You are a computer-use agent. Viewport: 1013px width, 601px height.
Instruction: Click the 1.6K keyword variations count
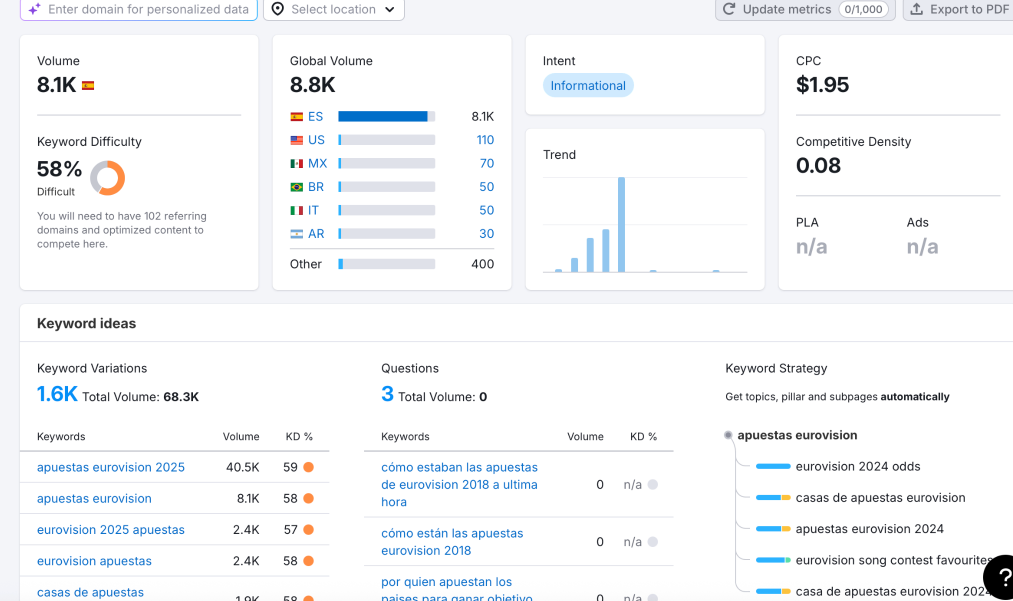(x=57, y=394)
